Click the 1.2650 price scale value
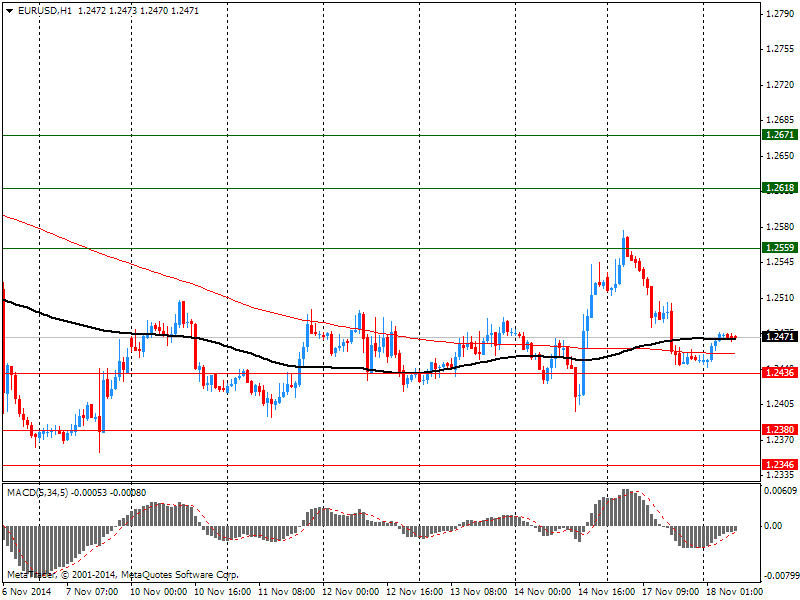The height and width of the screenshot is (600, 800). pos(781,156)
